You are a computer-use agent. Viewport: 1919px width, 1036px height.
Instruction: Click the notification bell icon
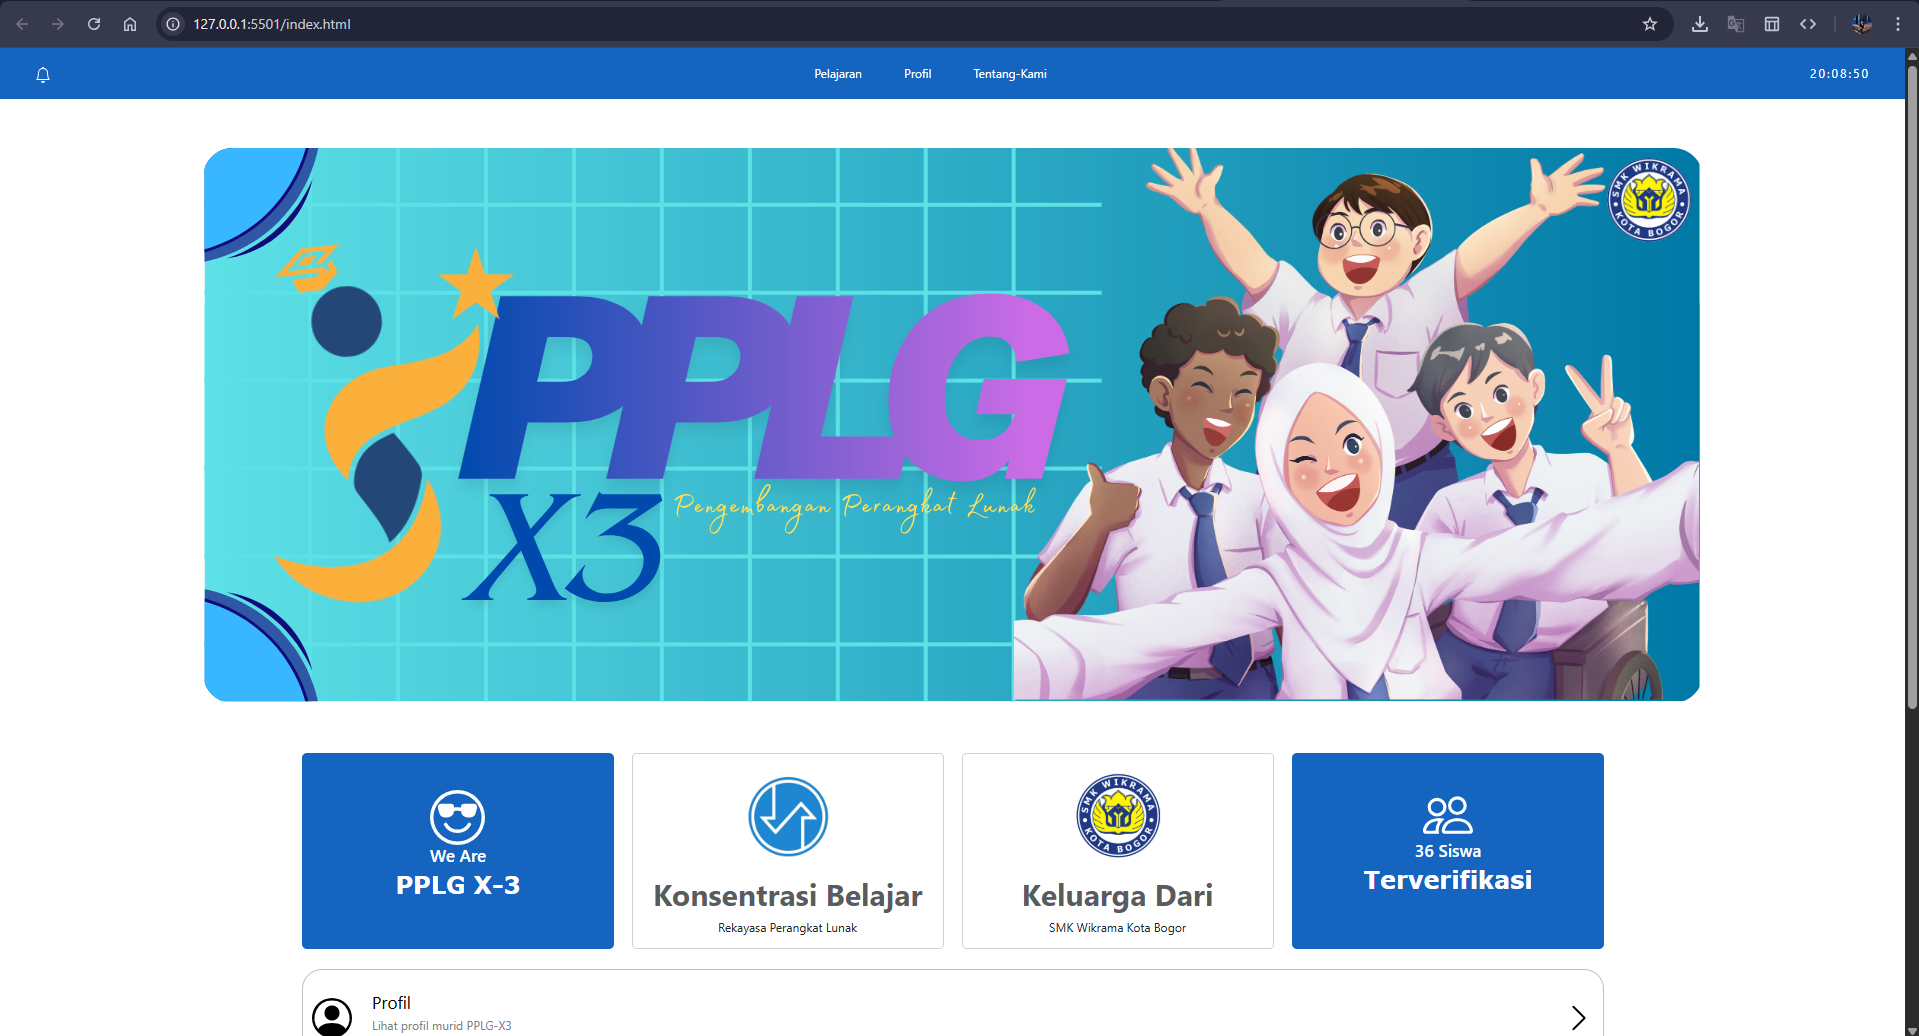point(42,74)
